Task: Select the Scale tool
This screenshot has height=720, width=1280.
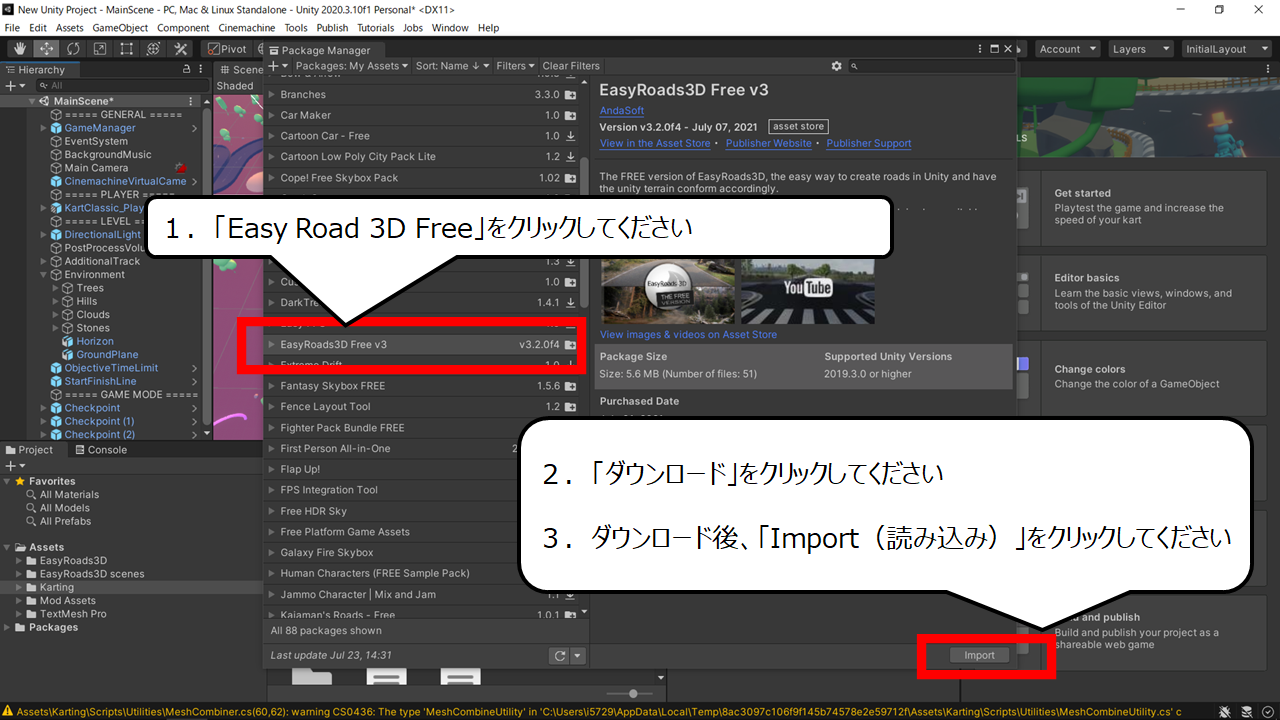Action: click(x=100, y=48)
